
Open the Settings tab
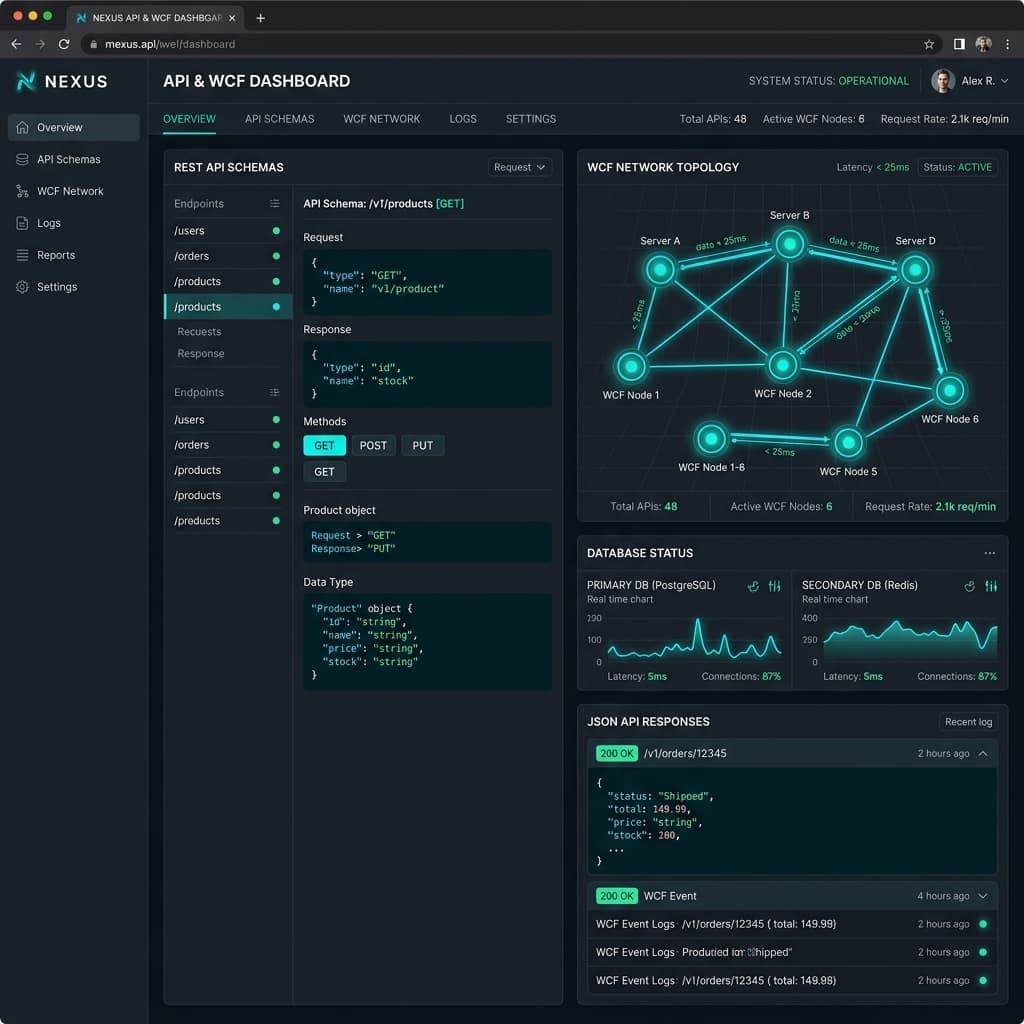[x=530, y=119]
